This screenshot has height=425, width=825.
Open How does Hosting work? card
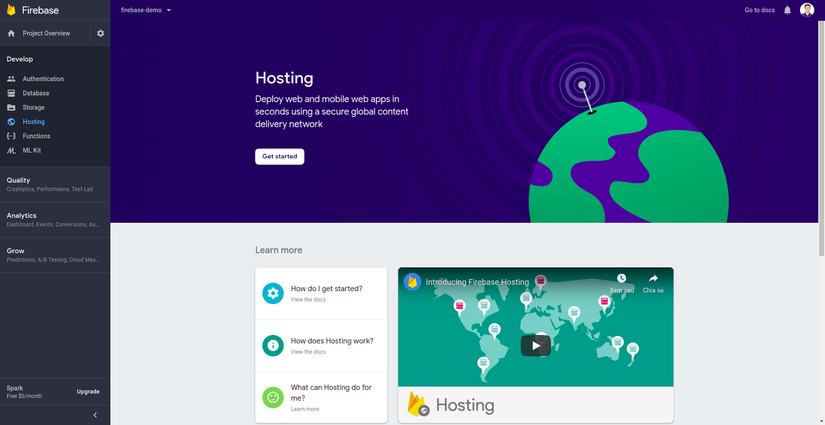(321, 346)
